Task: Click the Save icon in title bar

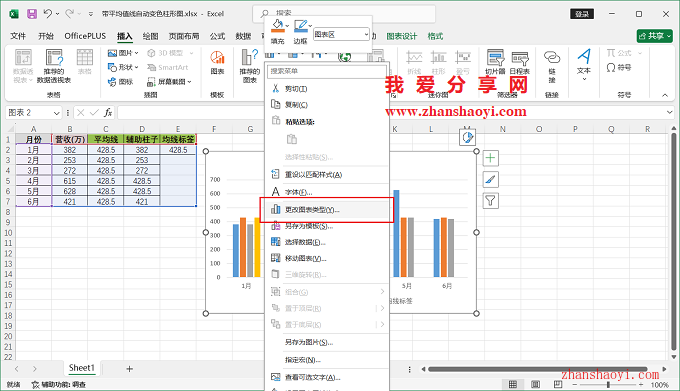Action: click(32, 14)
